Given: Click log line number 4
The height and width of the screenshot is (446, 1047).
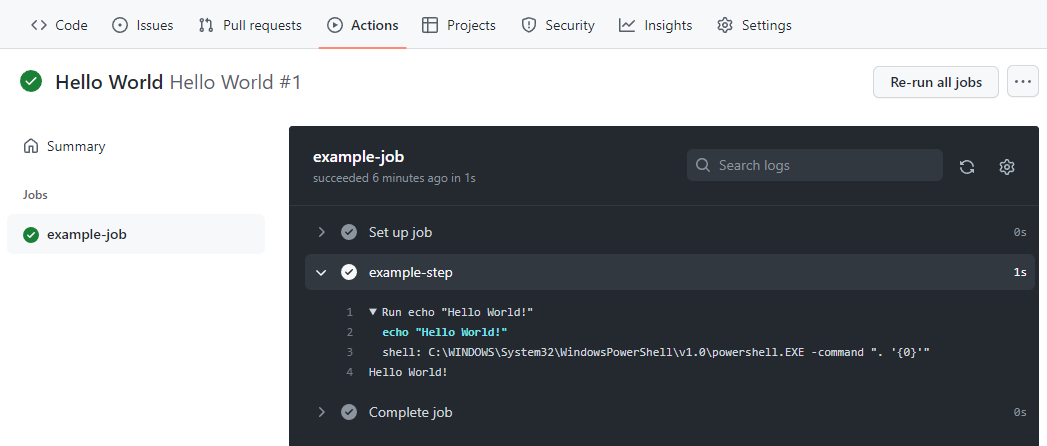Looking at the screenshot, I should click(x=349, y=372).
